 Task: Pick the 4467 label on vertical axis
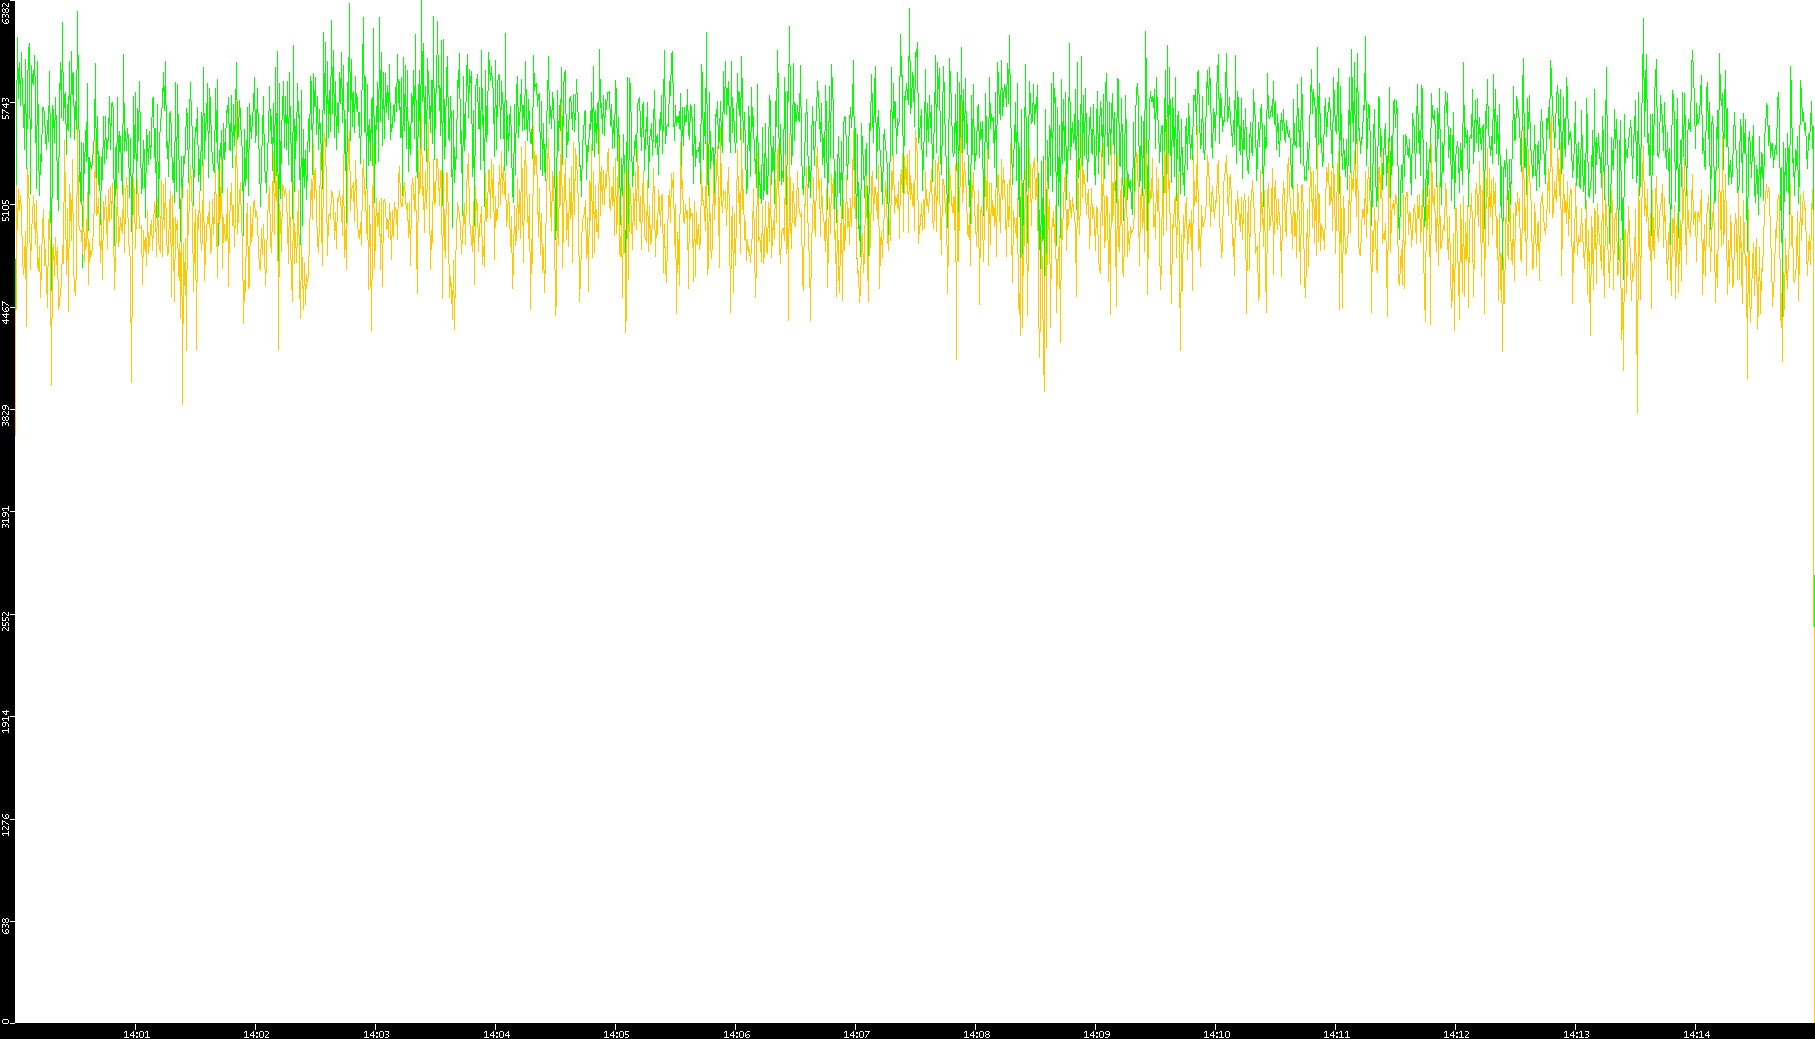click(6, 312)
